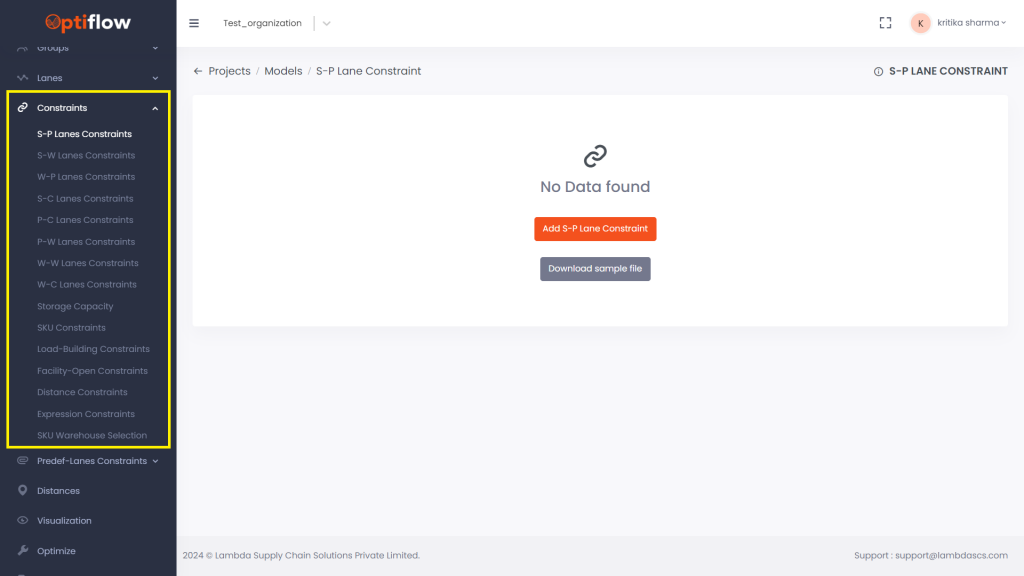1024x576 pixels.
Task: Click Add S-P Lane Constraint button
Action: (595, 229)
